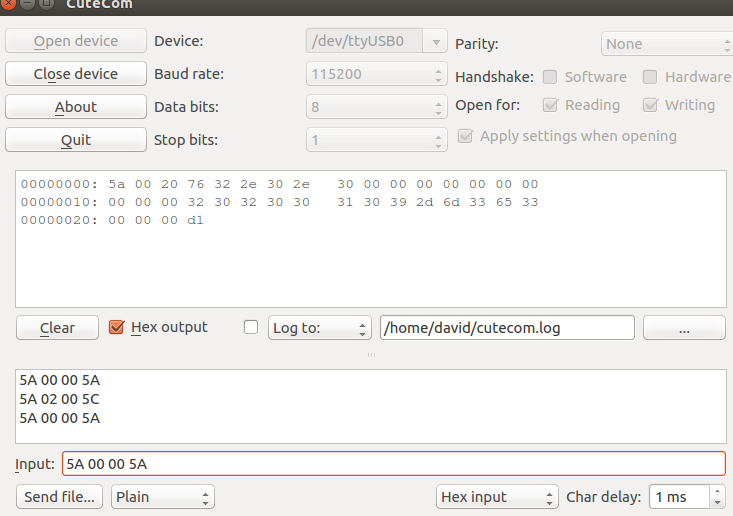Image resolution: width=733 pixels, height=516 pixels.
Task: Click the log file path field
Action: pos(507,328)
